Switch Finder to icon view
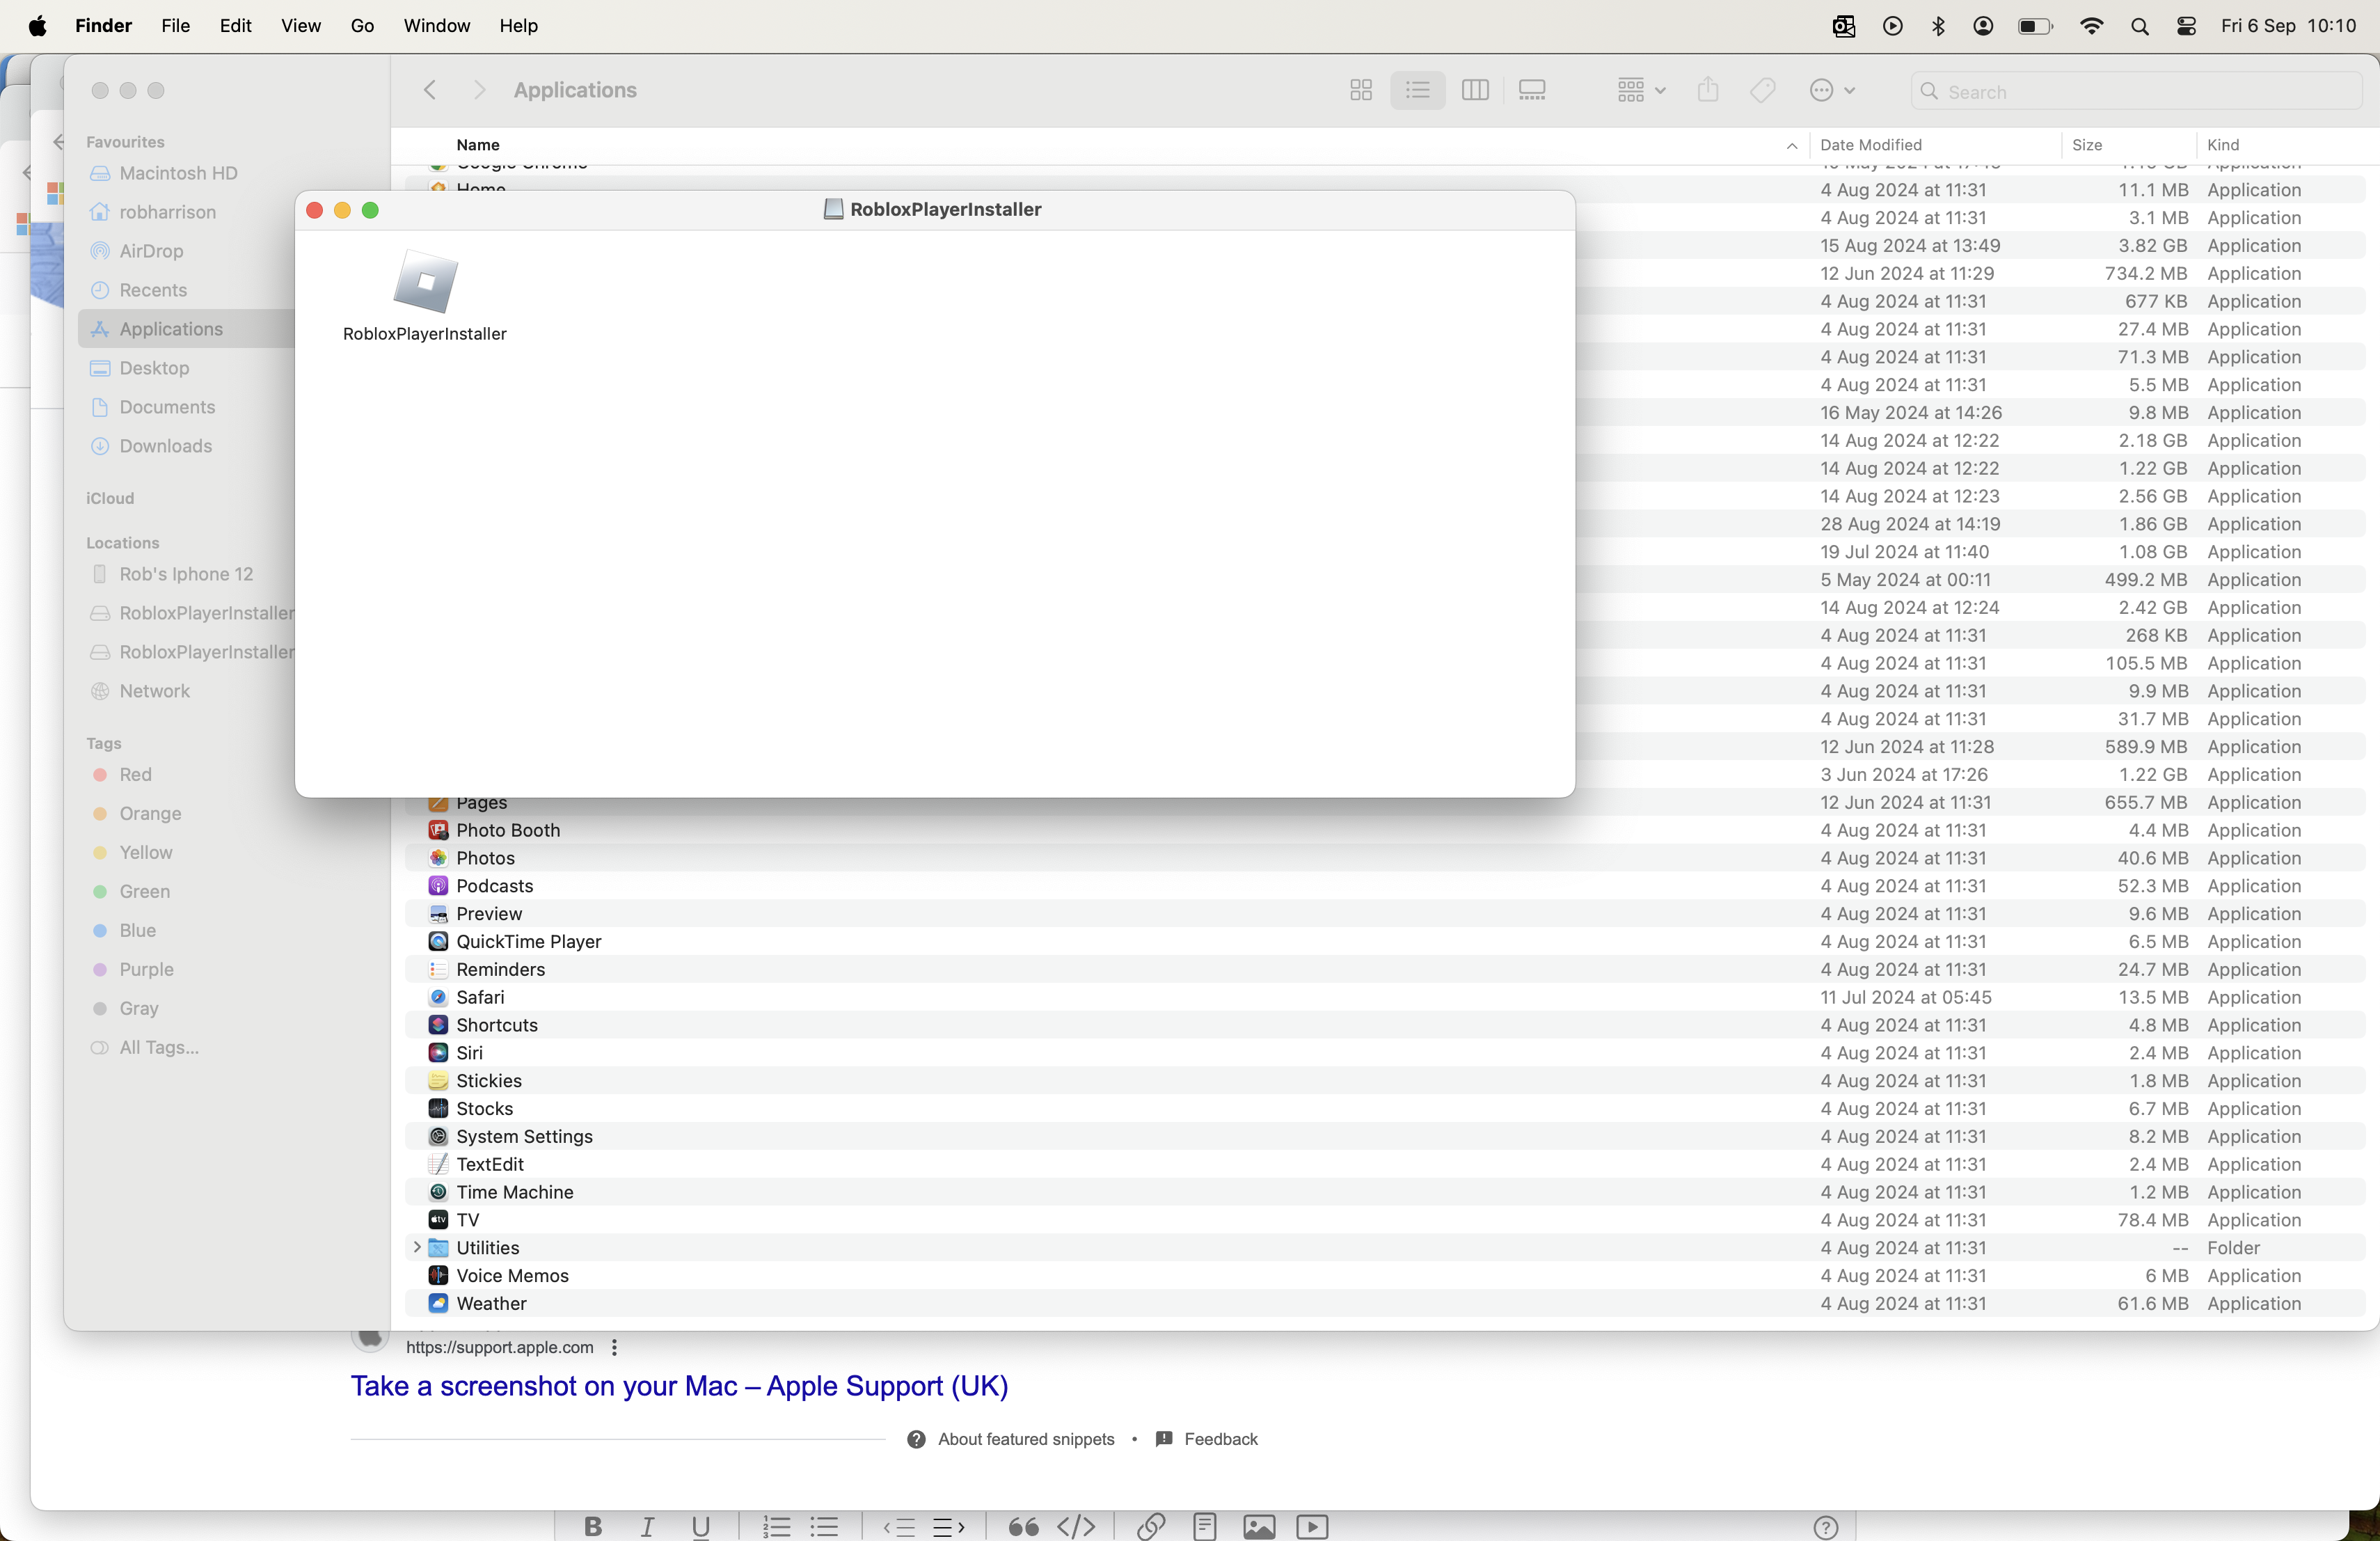This screenshot has width=2380, height=1541. 1360,91
